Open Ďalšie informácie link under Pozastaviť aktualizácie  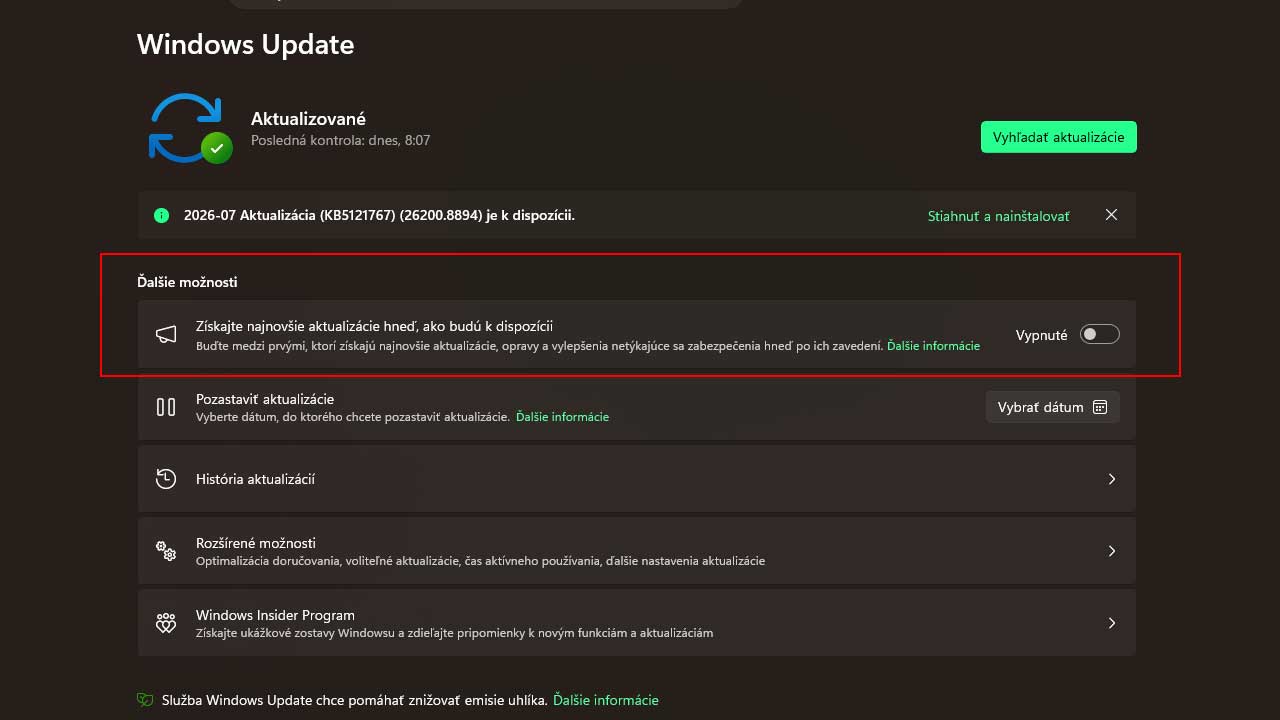point(562,417)
